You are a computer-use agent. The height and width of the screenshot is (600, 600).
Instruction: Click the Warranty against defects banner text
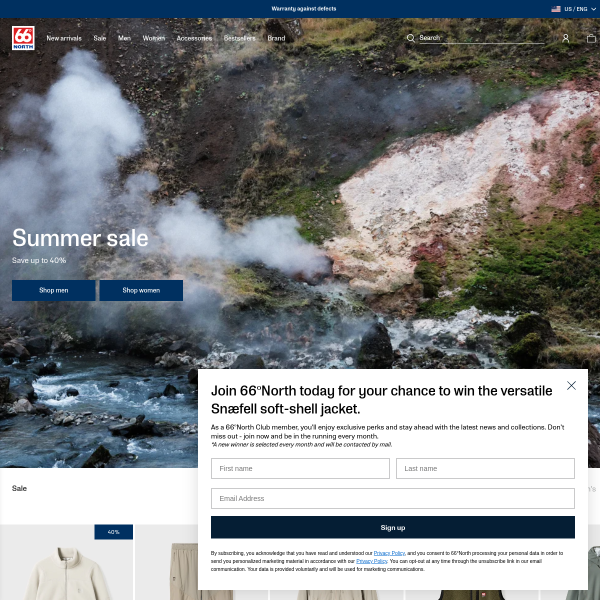point(304,9)
